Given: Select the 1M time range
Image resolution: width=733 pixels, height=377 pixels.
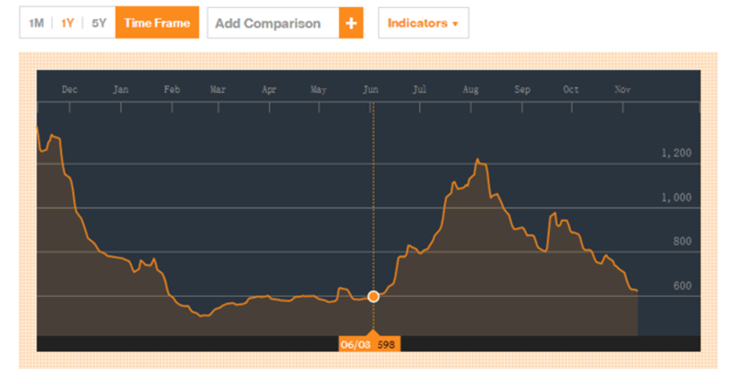Looking at the screenshot, I should coord(36,23).
